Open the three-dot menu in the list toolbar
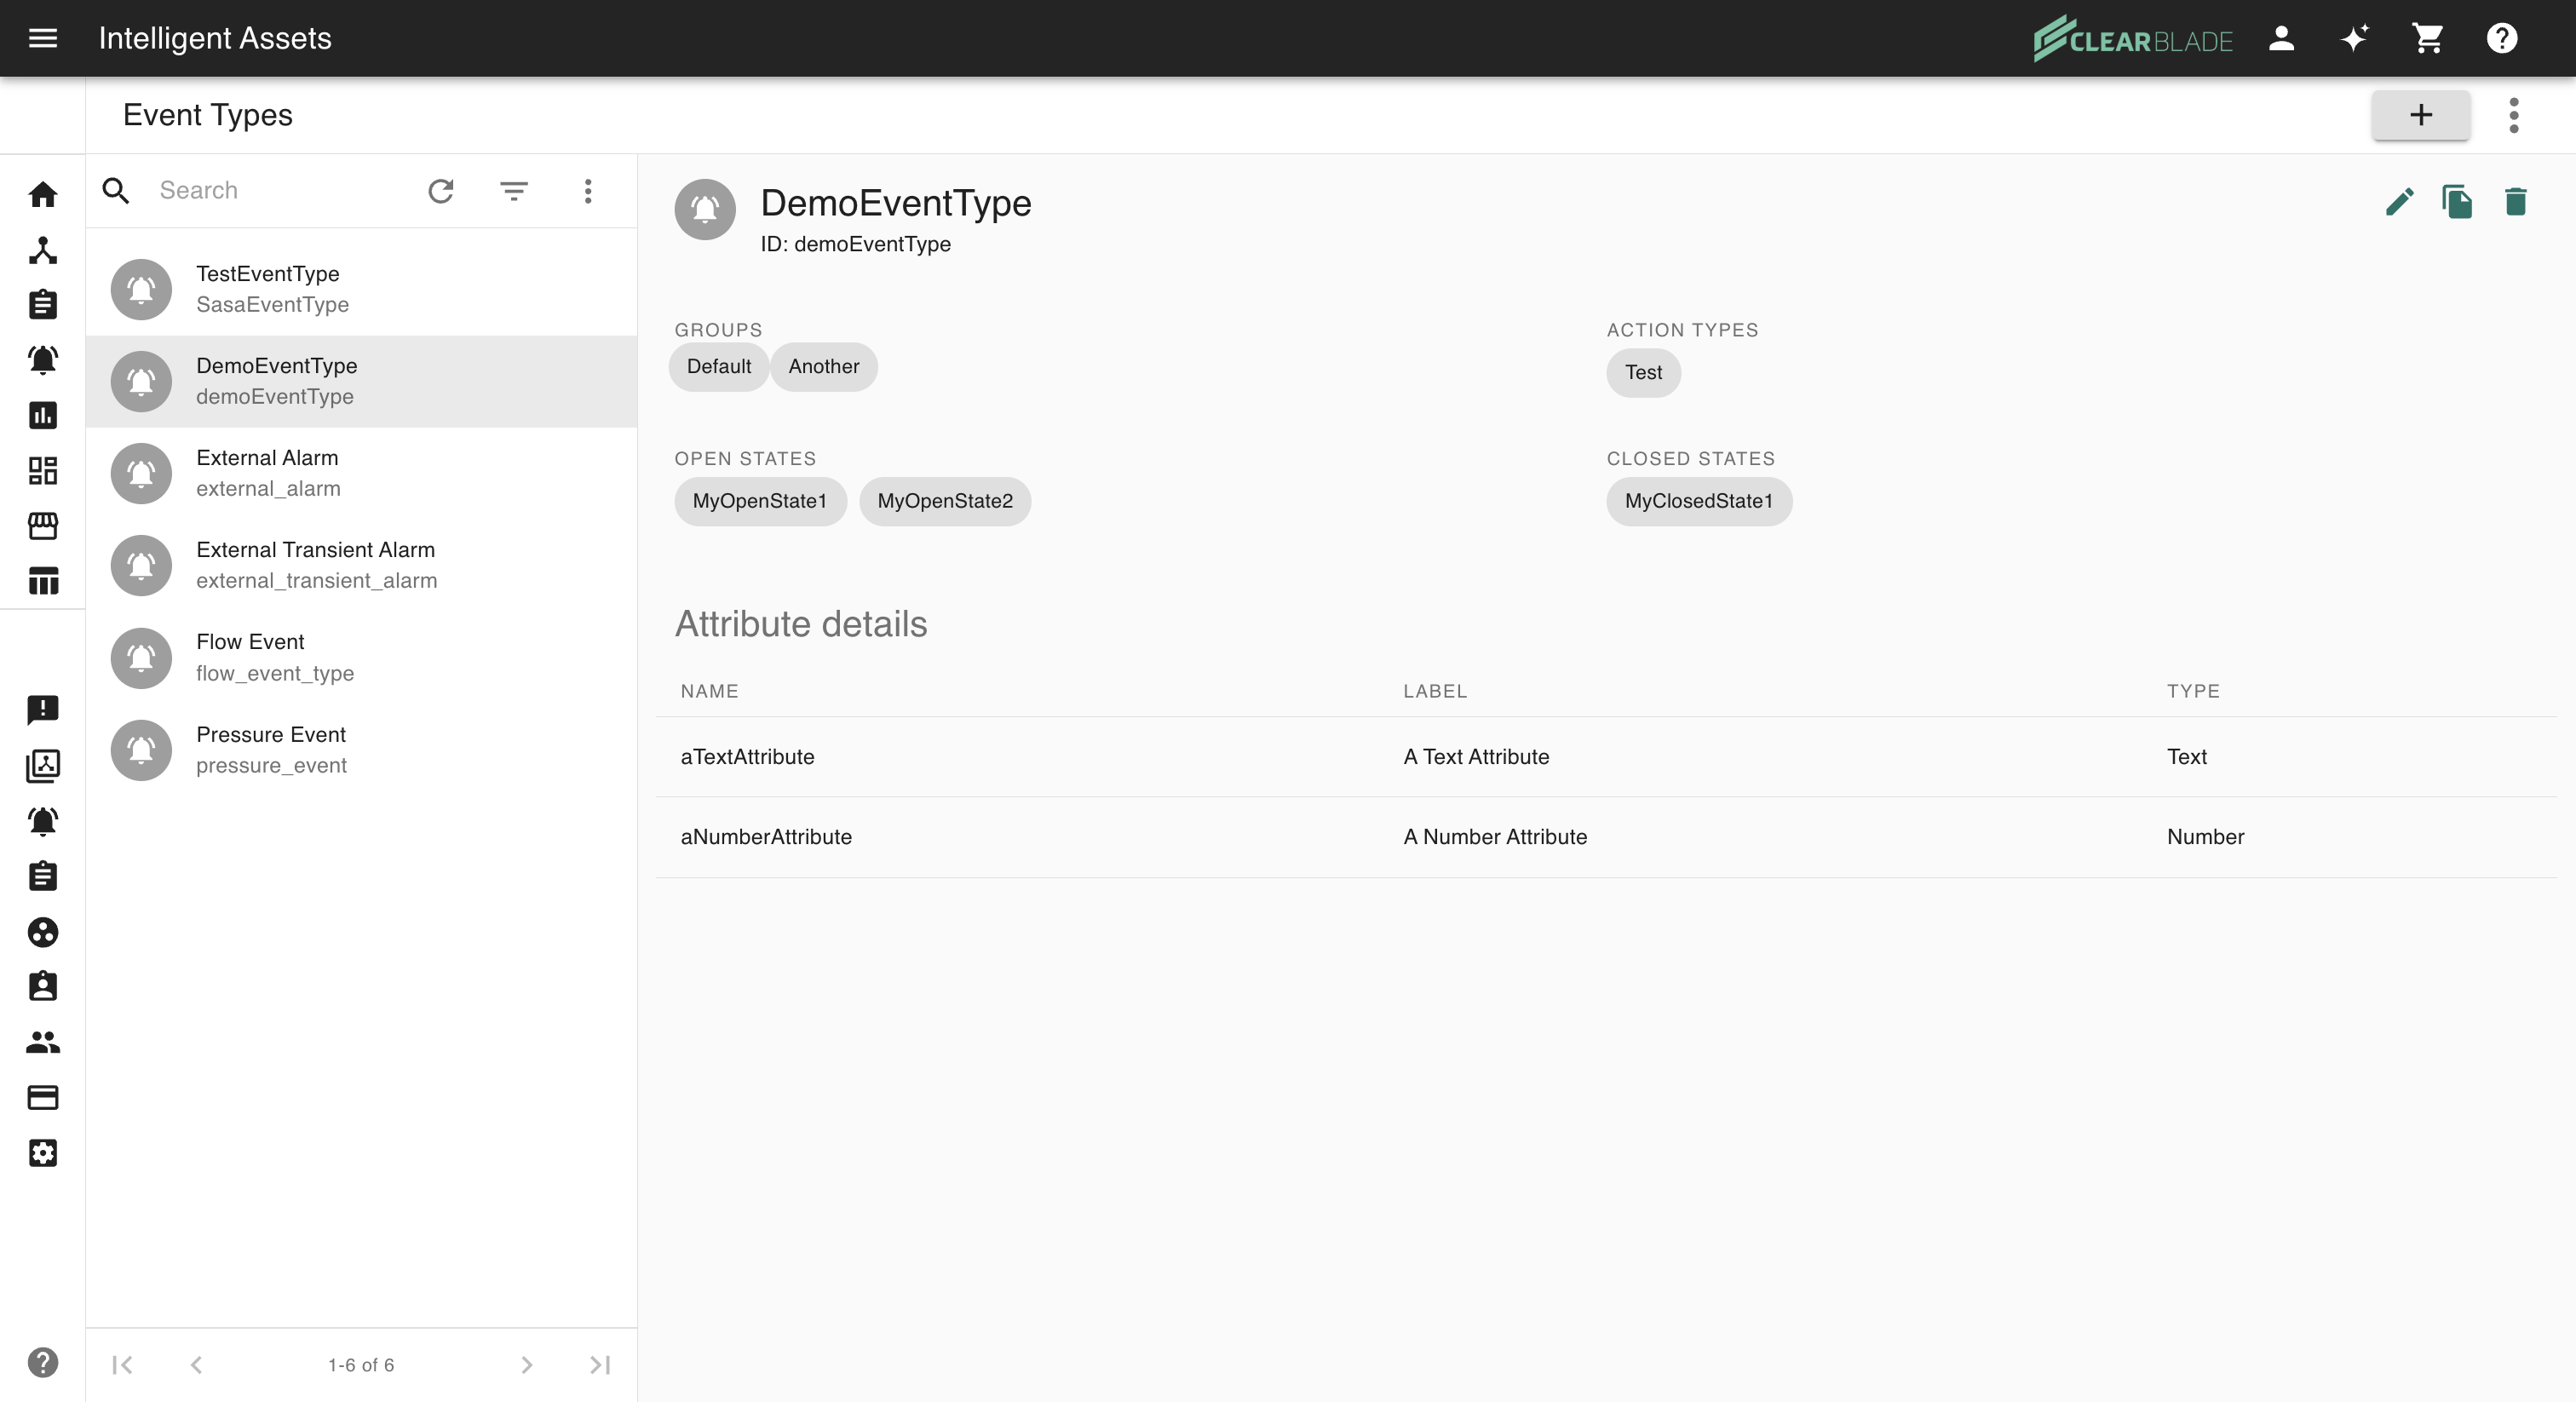 coord(588,190)
